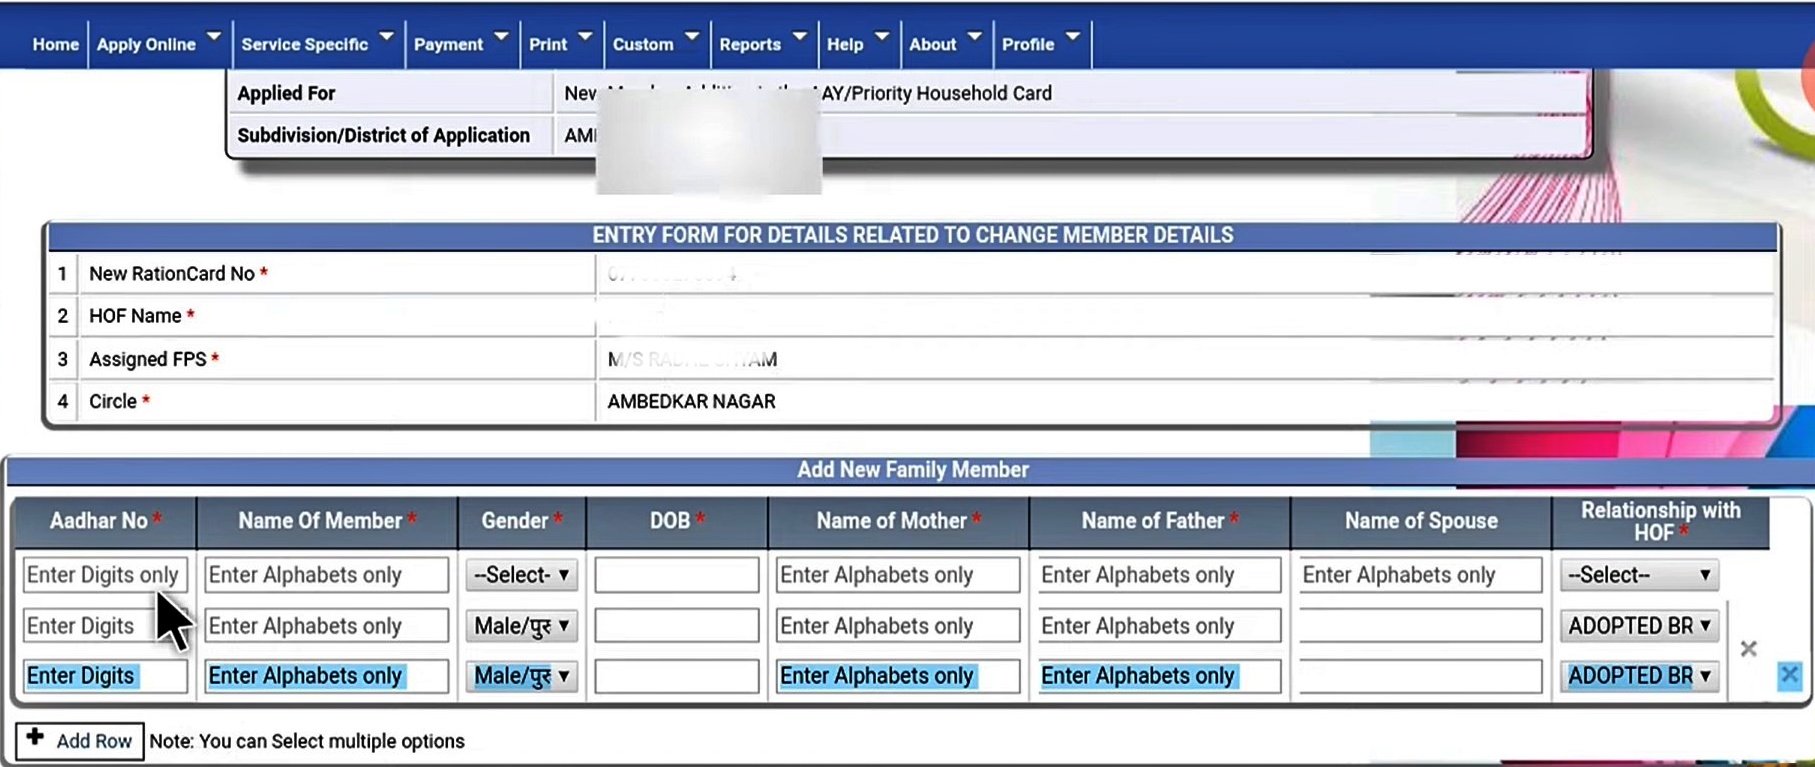Viewport: 1815px width, 767px height.
Task: Open the Profile menu
Action: (x=1040, y=44)
